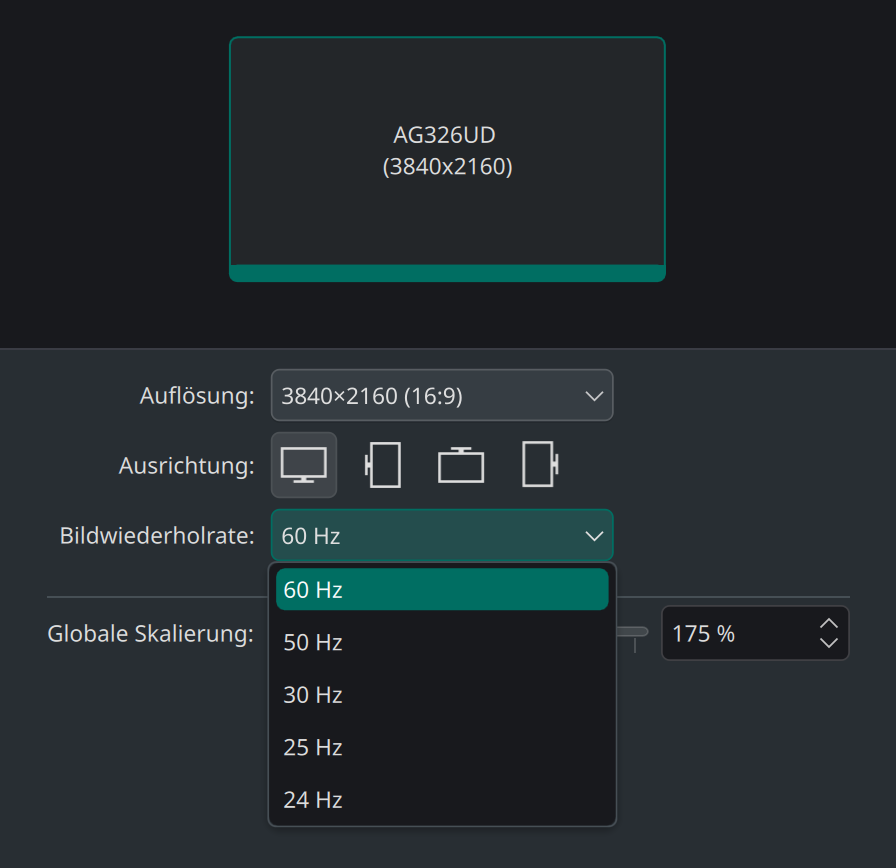Select the landscape orientation monitor icon

(x=303, y=465)
